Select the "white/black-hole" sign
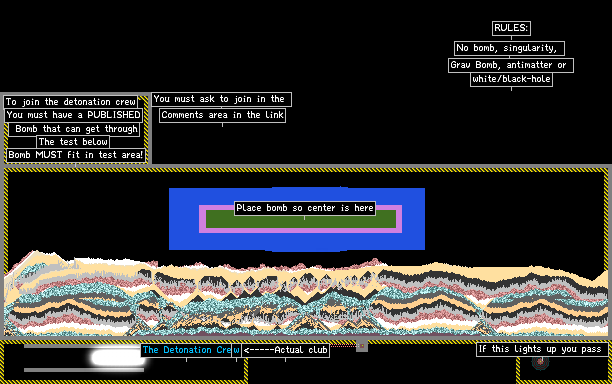The width and height of the screenshot is (612, 384). pyautogui.click(x=511, y=79)
